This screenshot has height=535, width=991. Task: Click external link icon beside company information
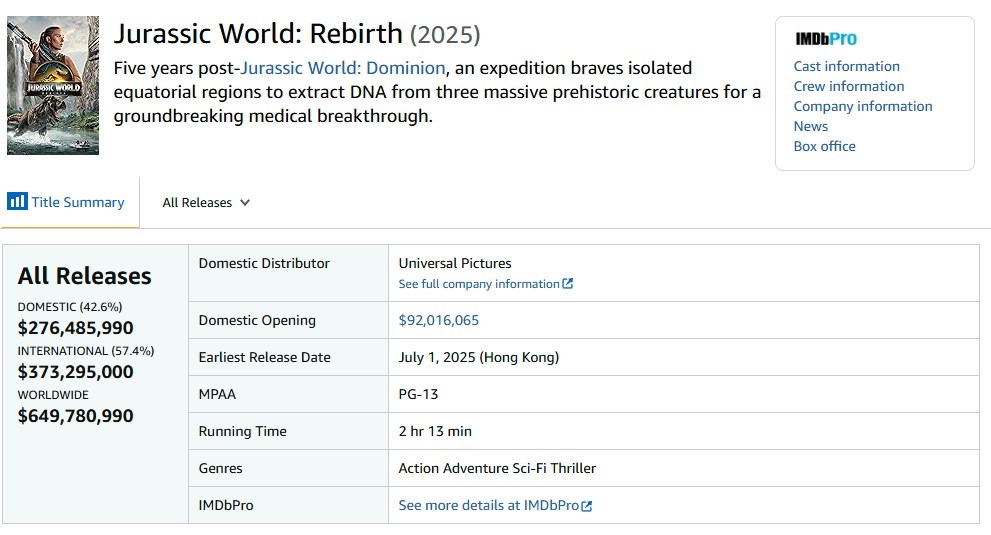point(568,283)
